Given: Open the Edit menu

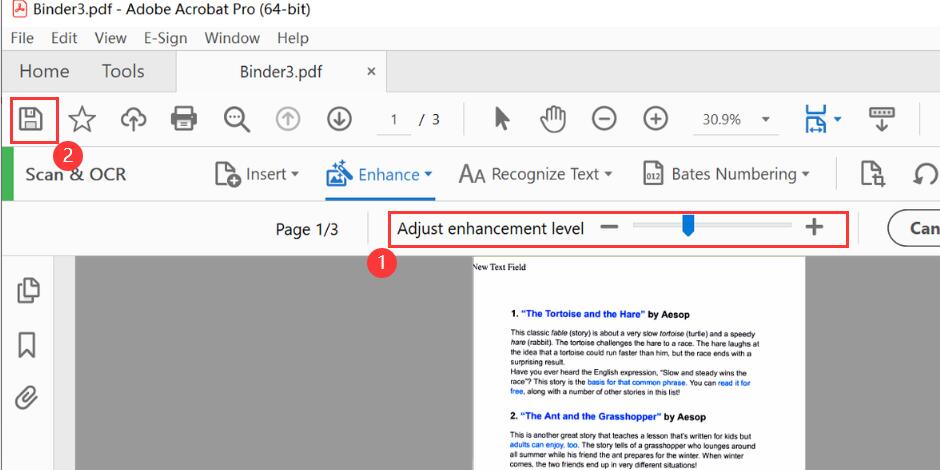Looking at the screenshot, I should 64,38.
